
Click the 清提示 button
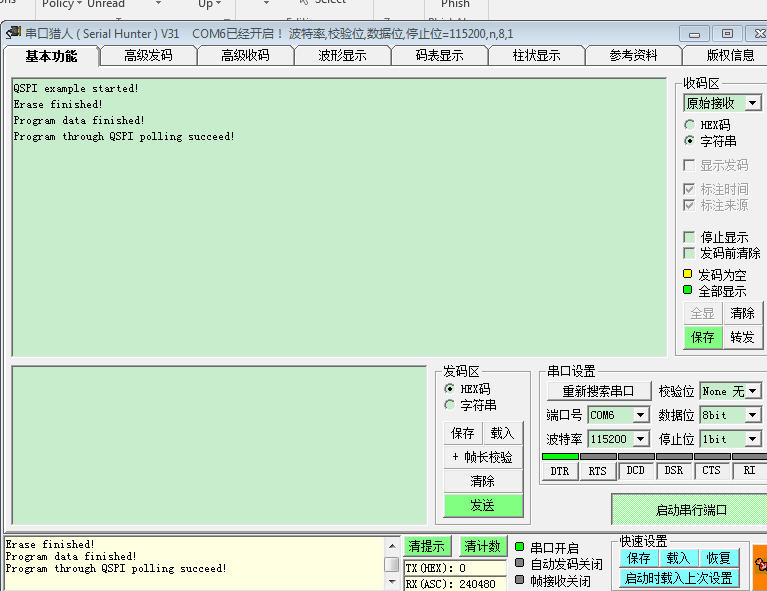427,546
